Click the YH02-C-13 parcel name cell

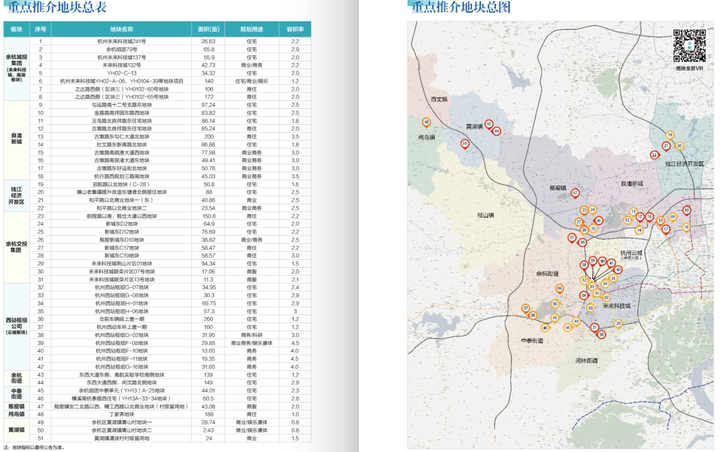click(x=122, y=73)
